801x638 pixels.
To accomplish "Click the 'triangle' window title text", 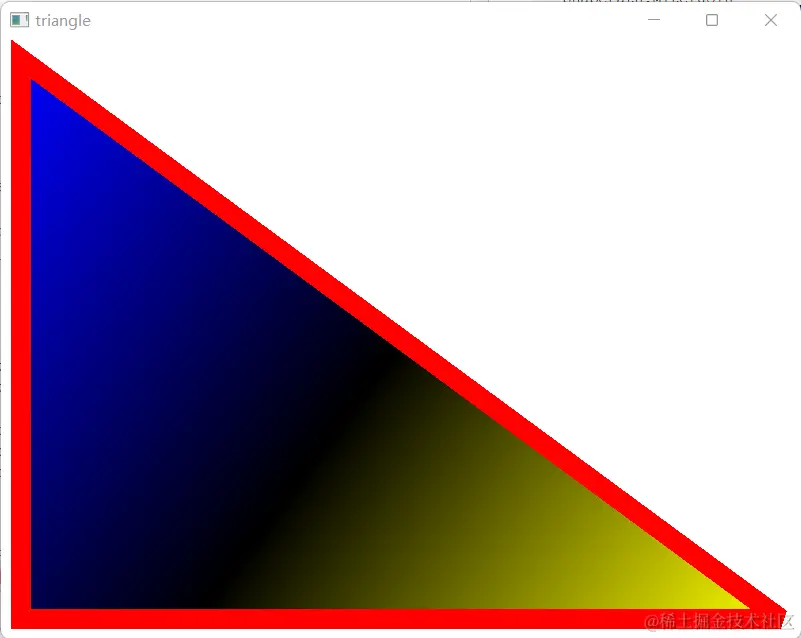I will pyautogui.click(x=64, y=20).
